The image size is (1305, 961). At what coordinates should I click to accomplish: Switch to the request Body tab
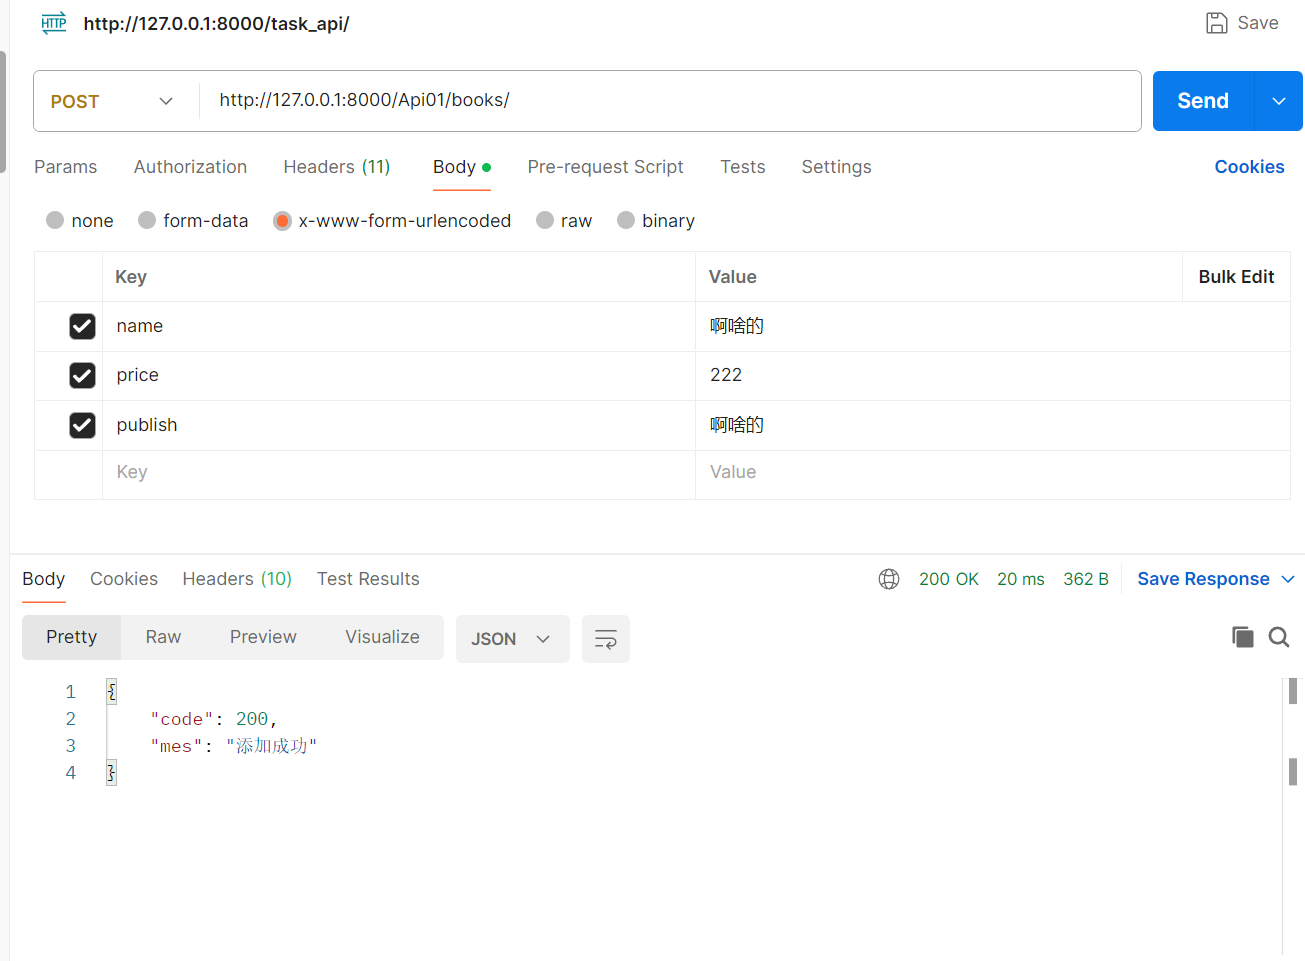pos(462,167)
